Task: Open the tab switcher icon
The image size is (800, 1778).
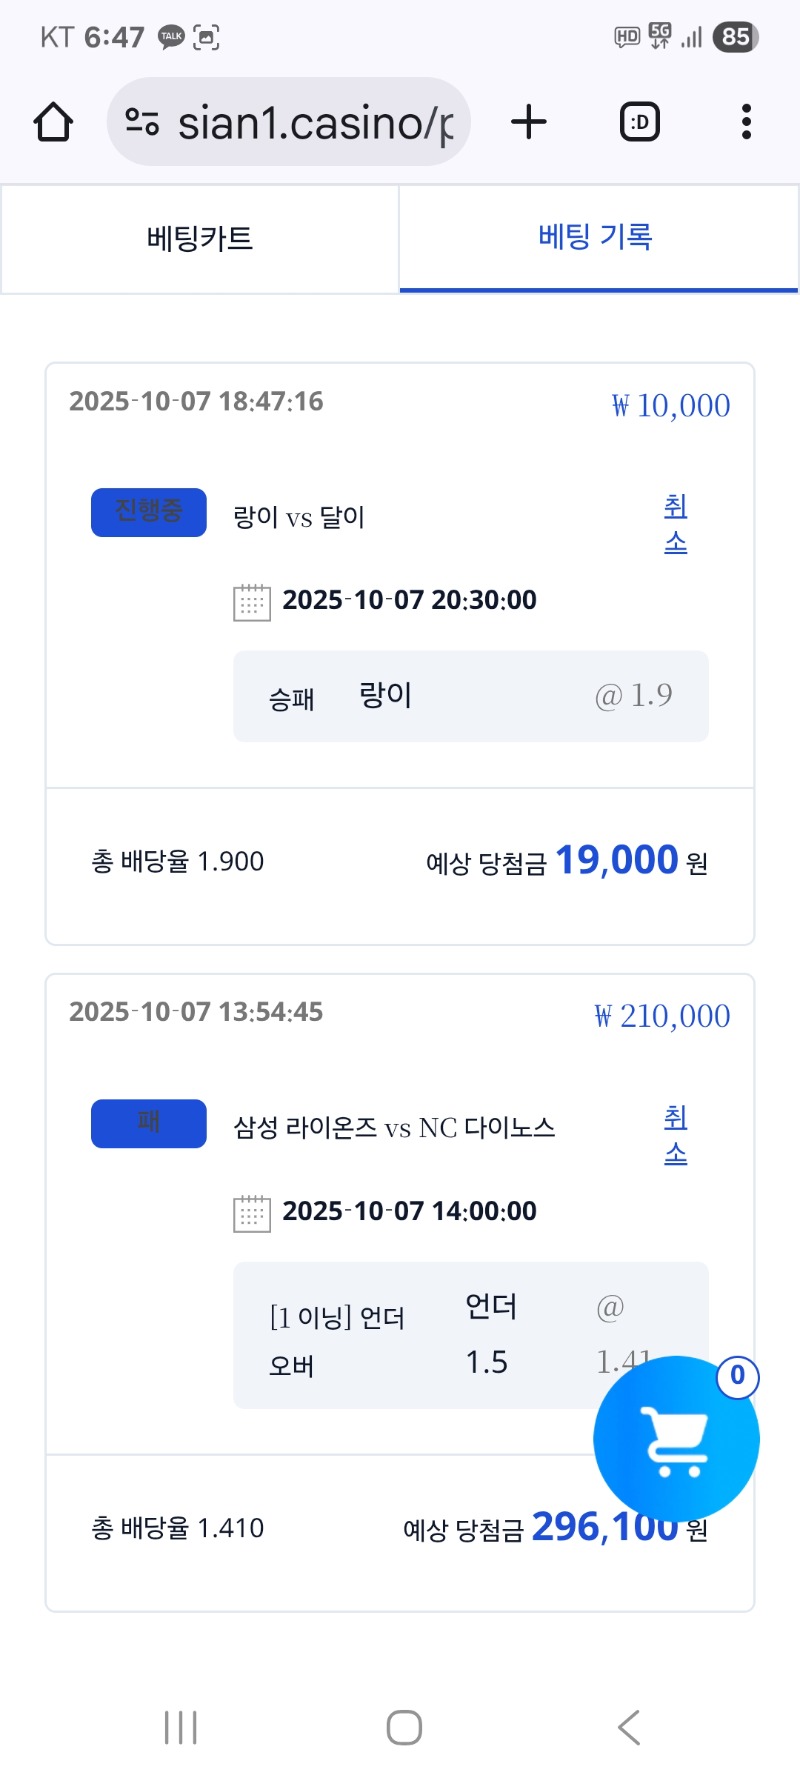Action: 640,122
